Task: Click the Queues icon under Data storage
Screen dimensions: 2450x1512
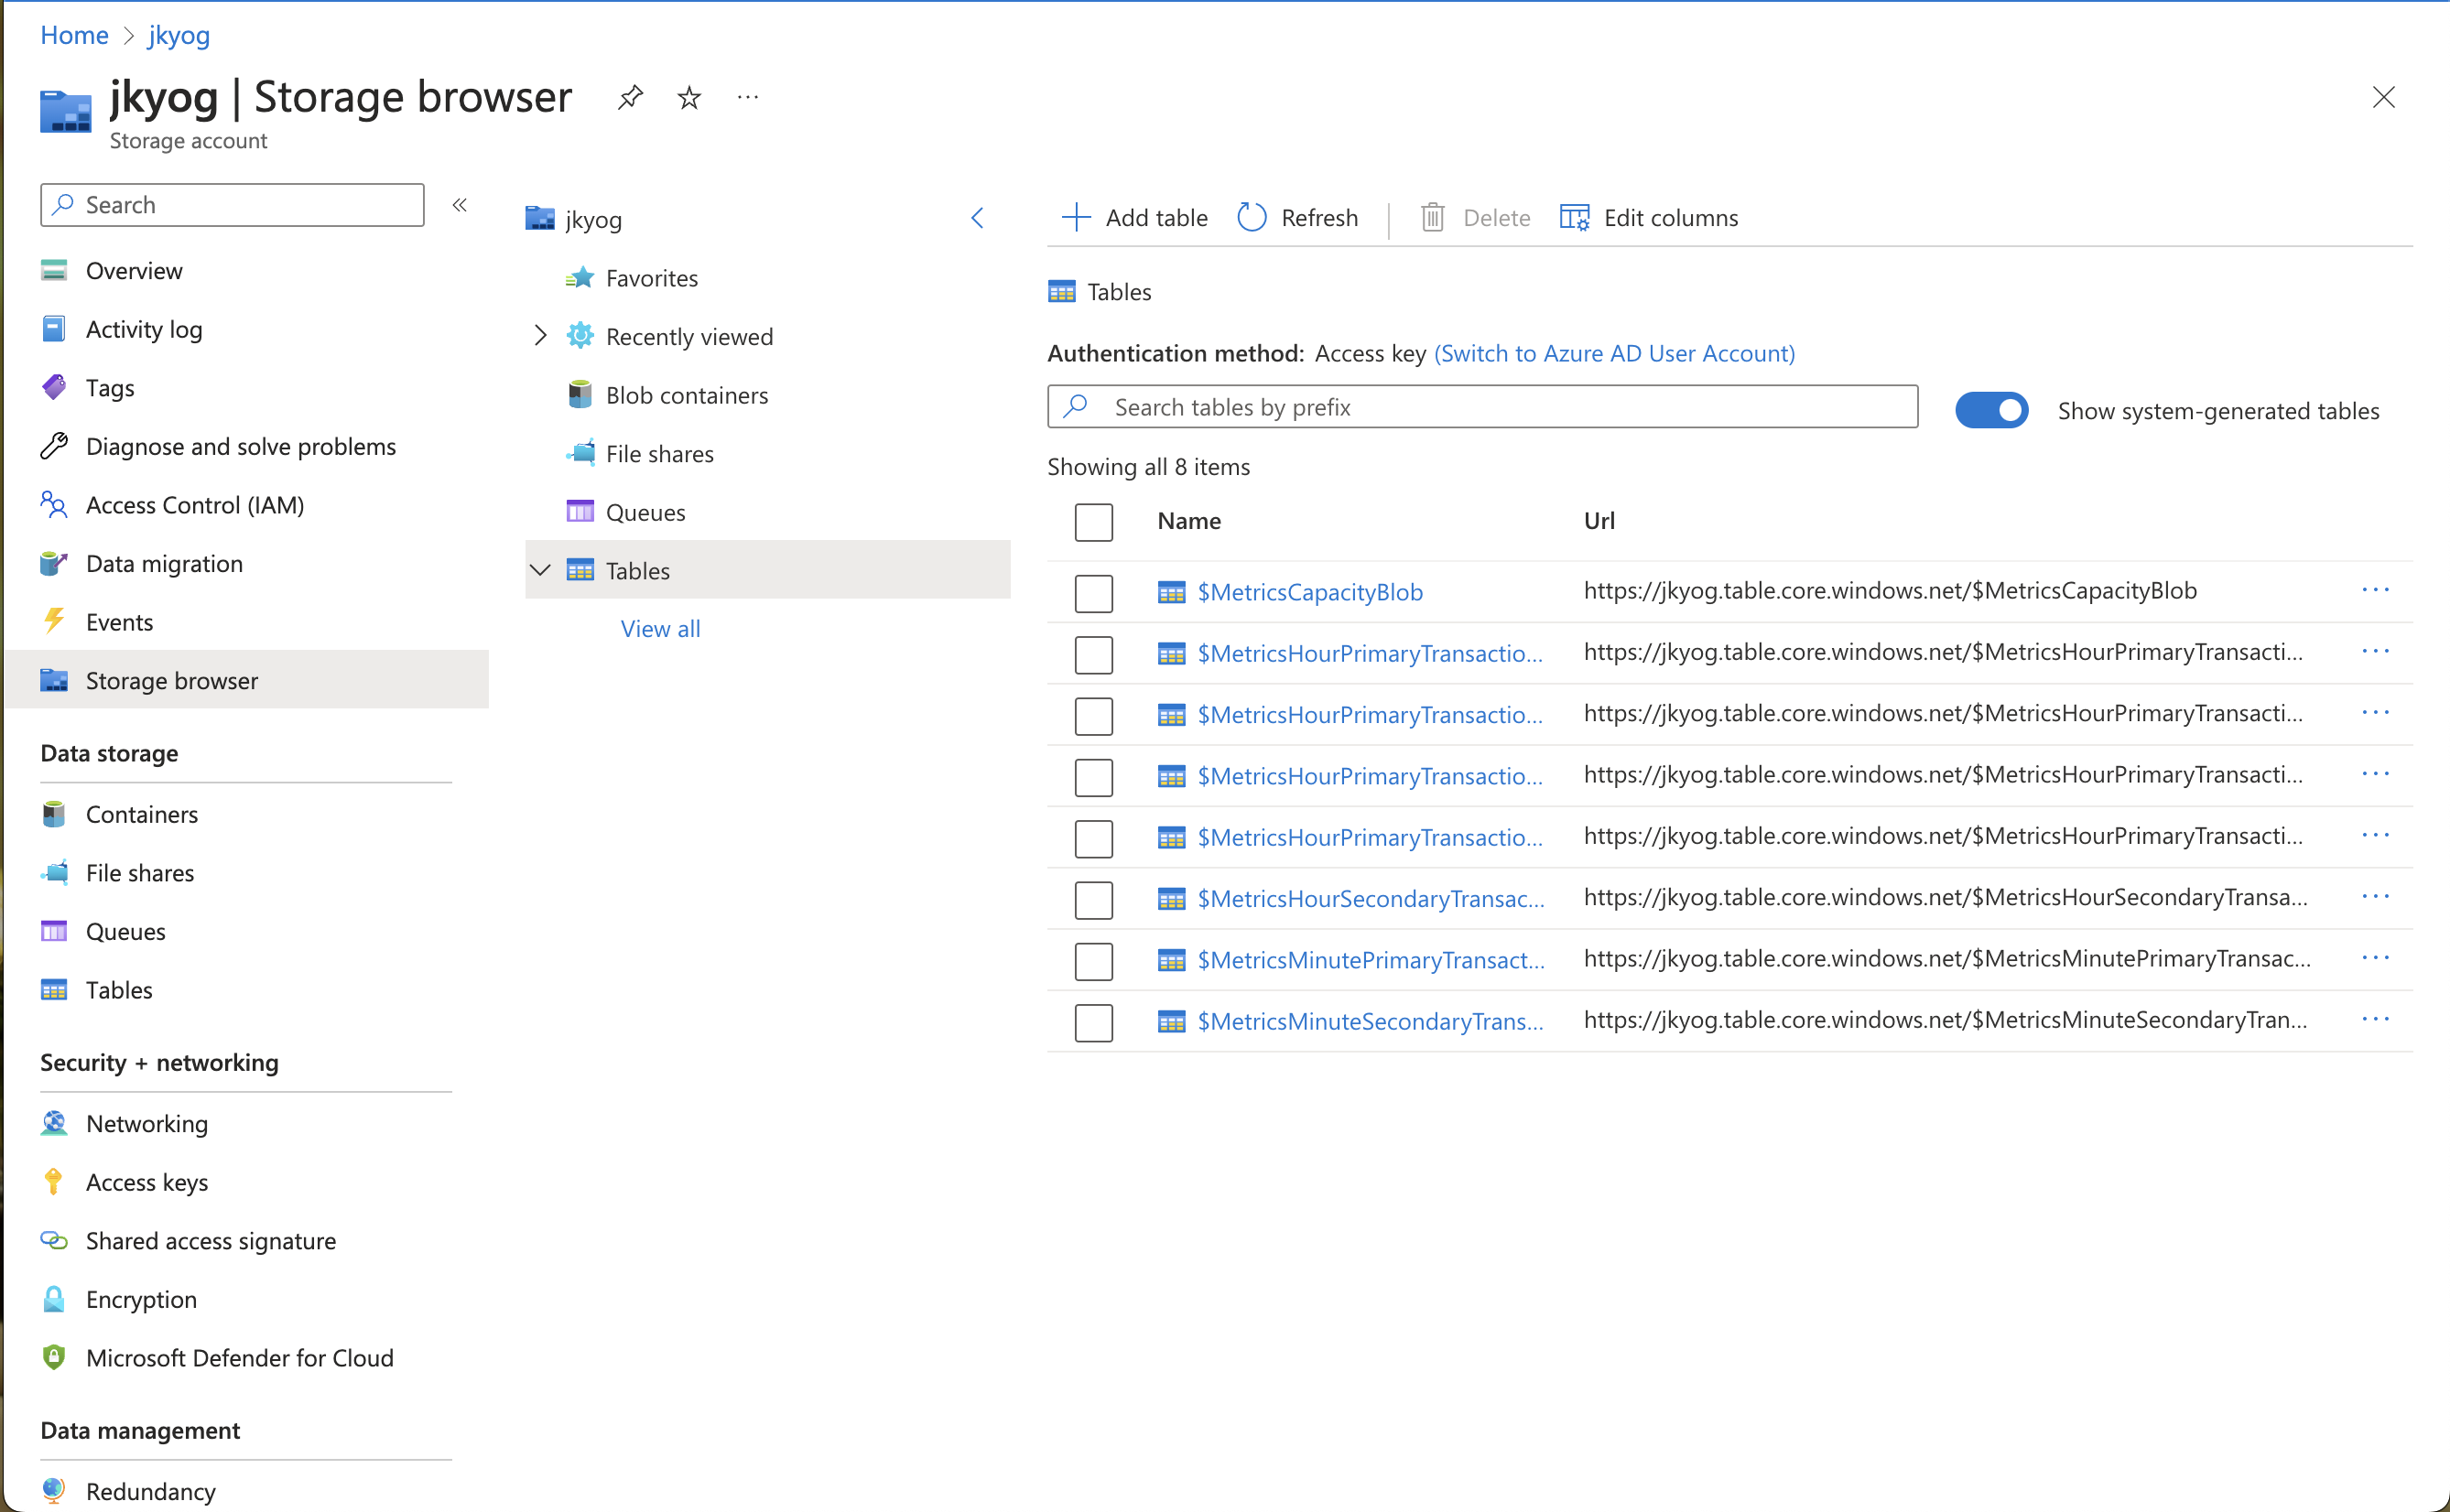Action: [54, 931]
